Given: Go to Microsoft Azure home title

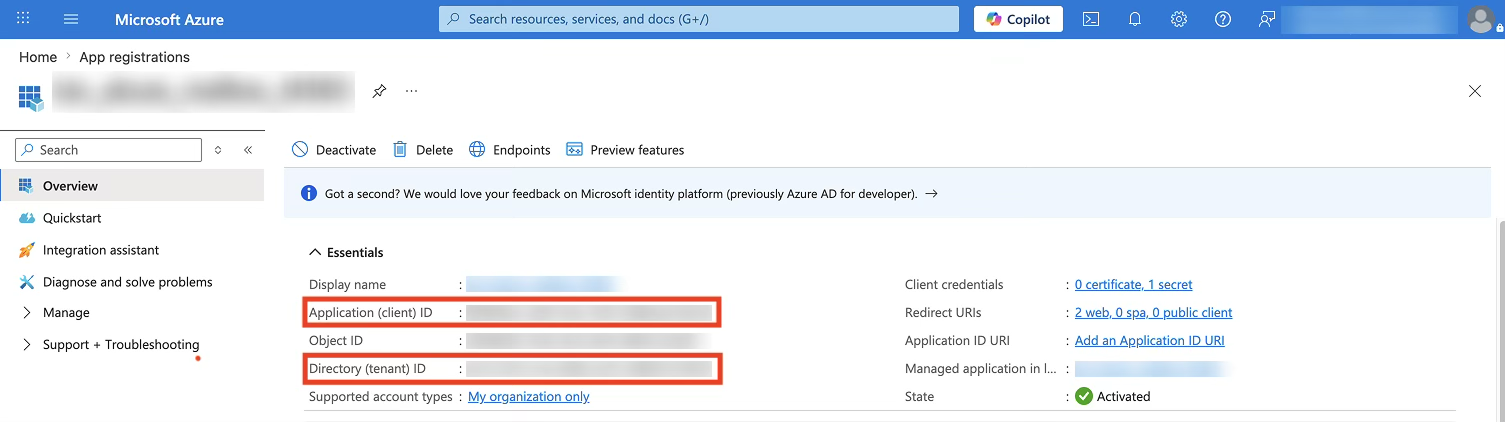Looking at the screenshot, I should [x=169, y=19].
